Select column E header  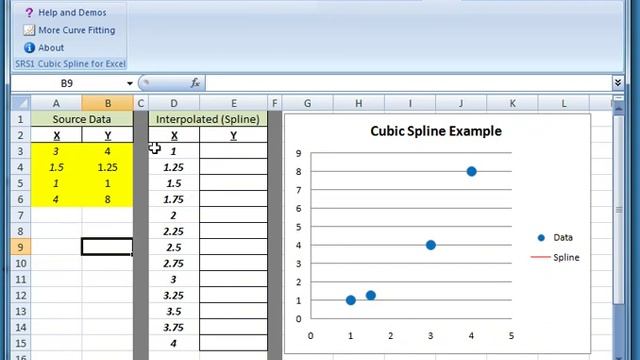tap(233, 103)
